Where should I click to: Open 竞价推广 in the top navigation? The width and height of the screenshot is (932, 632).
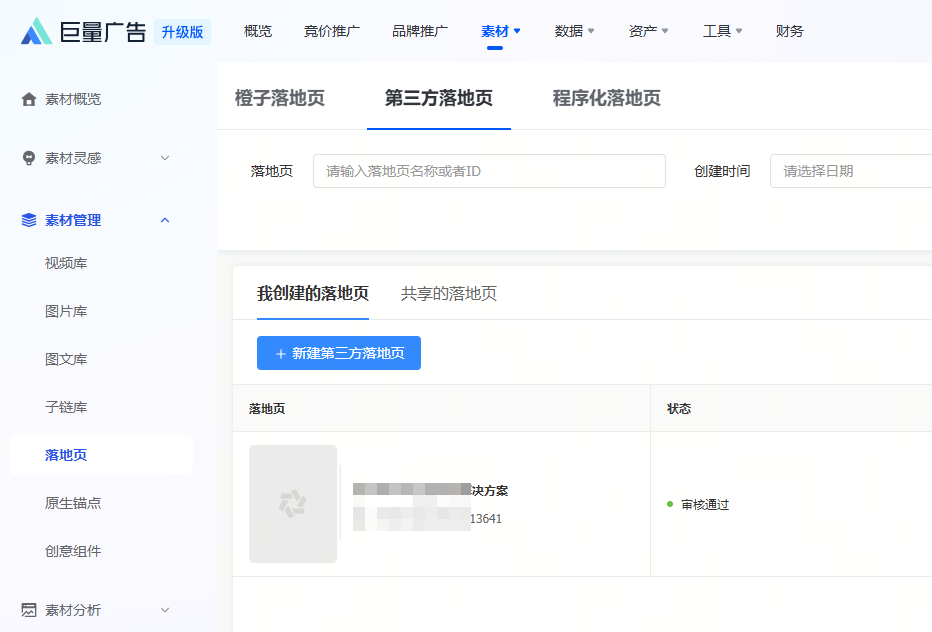(331, 31)
